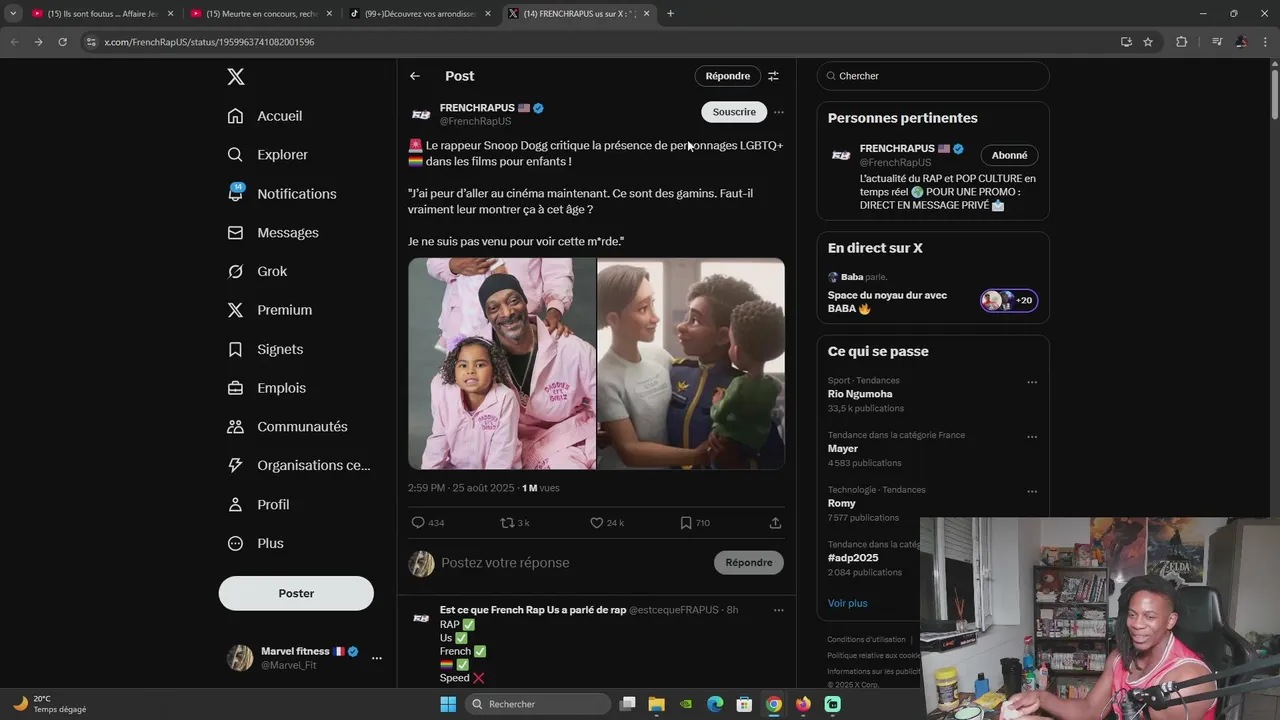Open Notifications in sidebar
Image resolution: width=1280 pixels, height=720 pixels.
[x=281, y=194]
